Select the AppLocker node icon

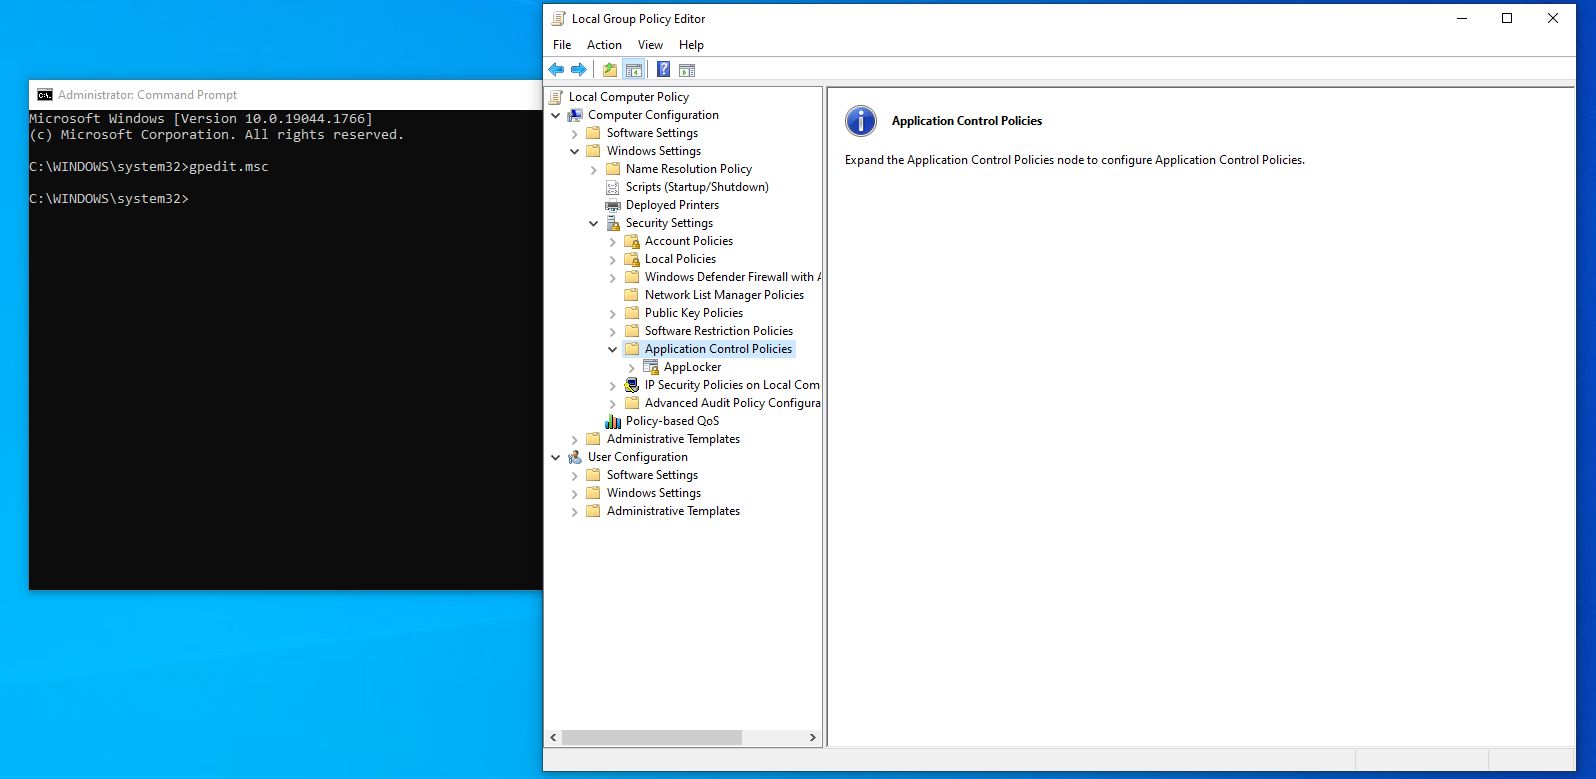click(x=651, y=367)
